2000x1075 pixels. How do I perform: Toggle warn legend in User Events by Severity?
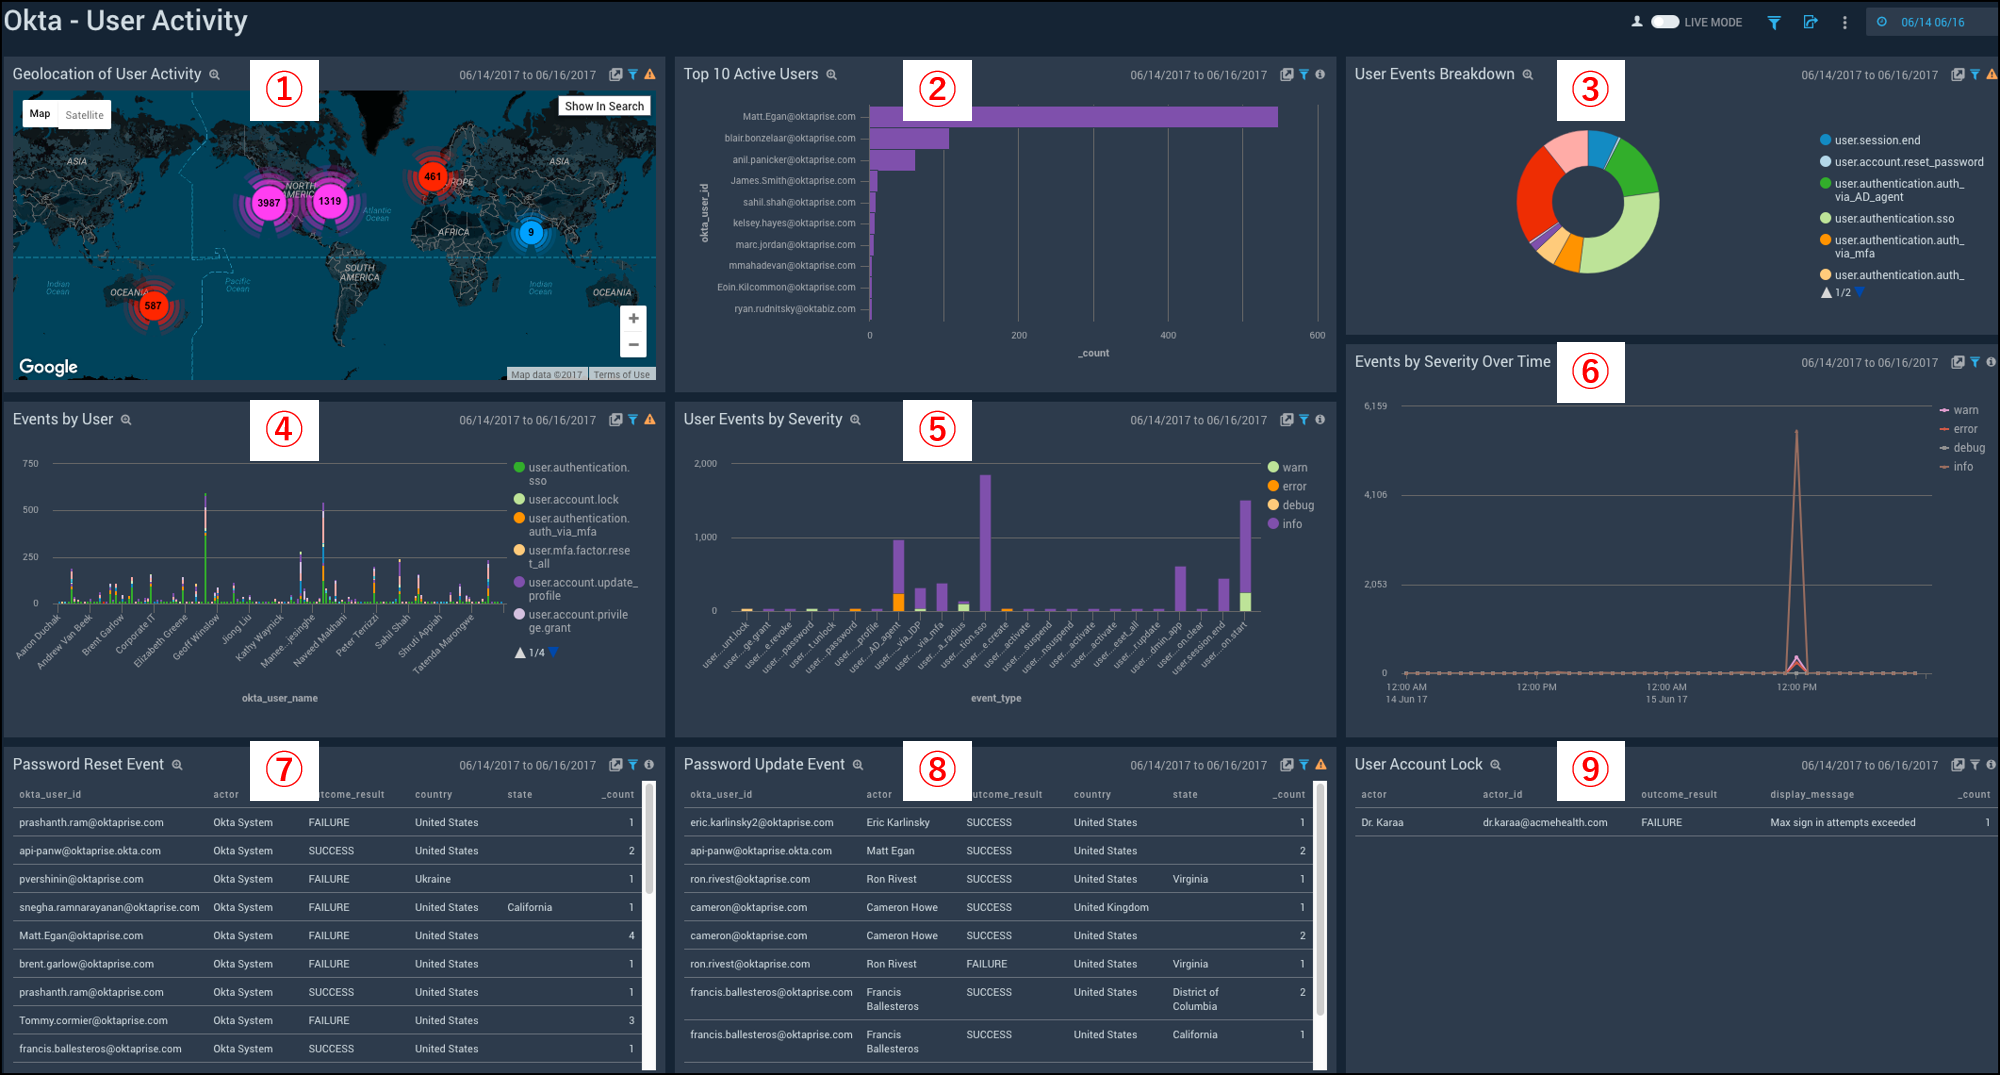(x=1288, y=468)
